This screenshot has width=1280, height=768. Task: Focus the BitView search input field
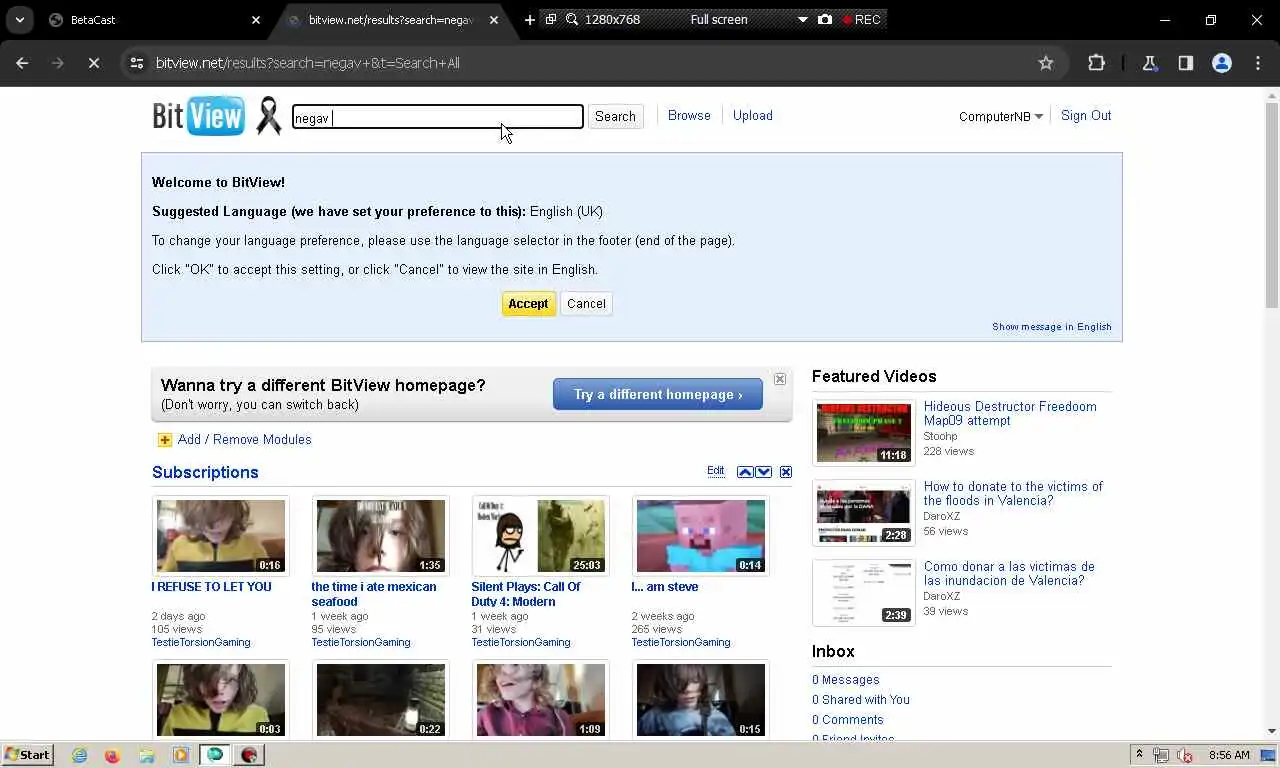[x=437, y=117]
